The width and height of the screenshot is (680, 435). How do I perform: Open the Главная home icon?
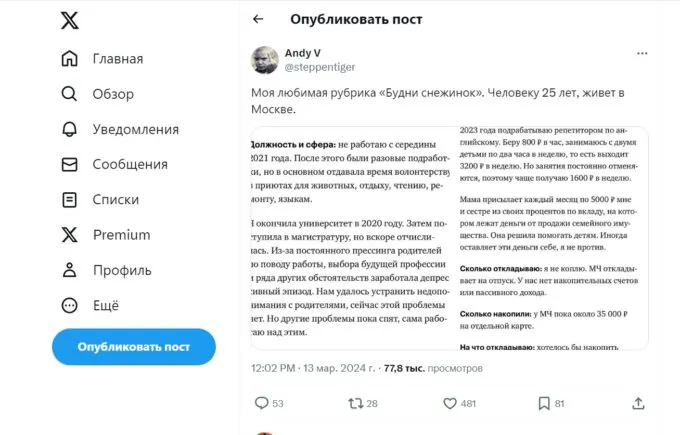click(69, 59)
